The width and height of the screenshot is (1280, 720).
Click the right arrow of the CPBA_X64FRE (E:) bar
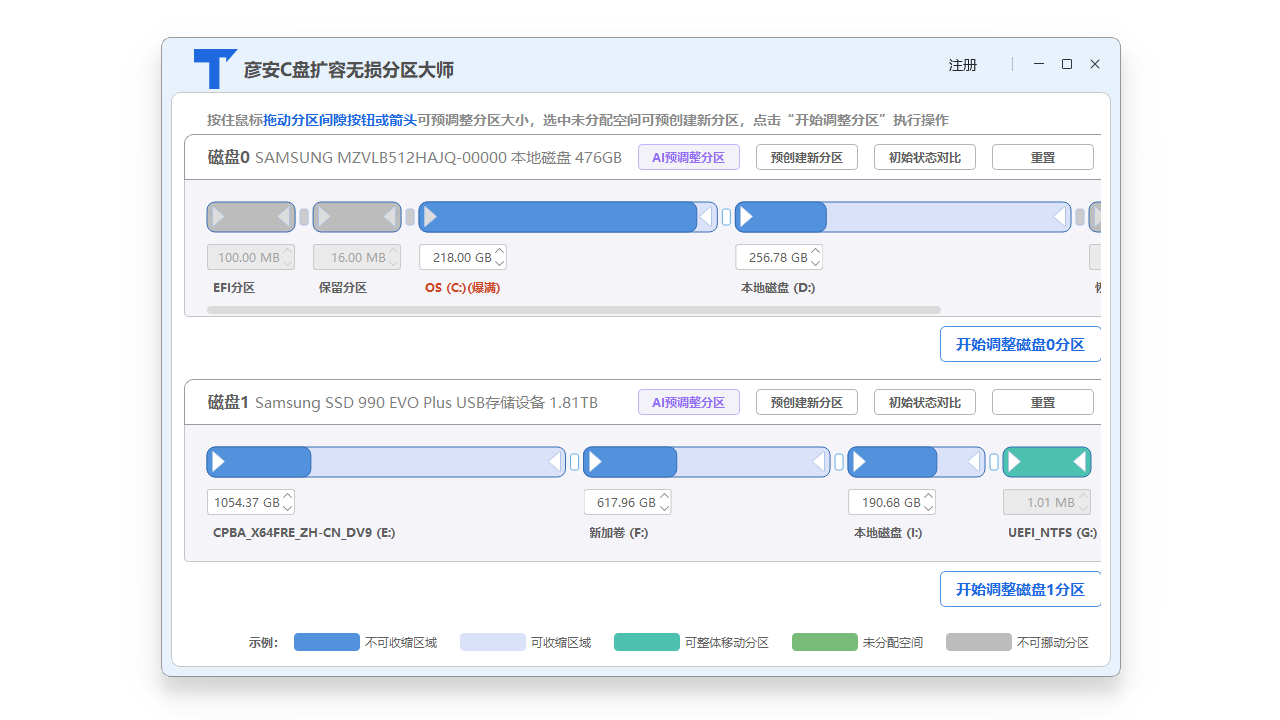click(555, 461)
